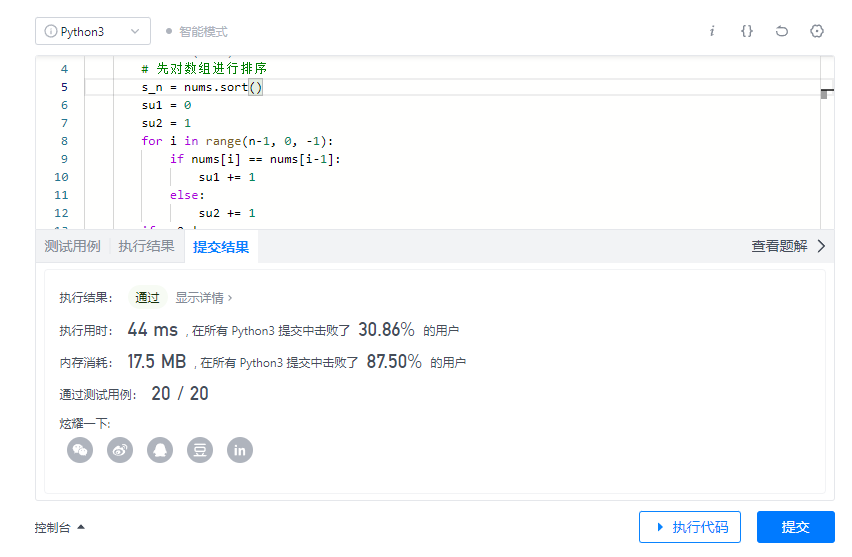Screen dimensions: 852x557
Task: Click the blue 提交 submit button
Action: [x=795, y=527]
